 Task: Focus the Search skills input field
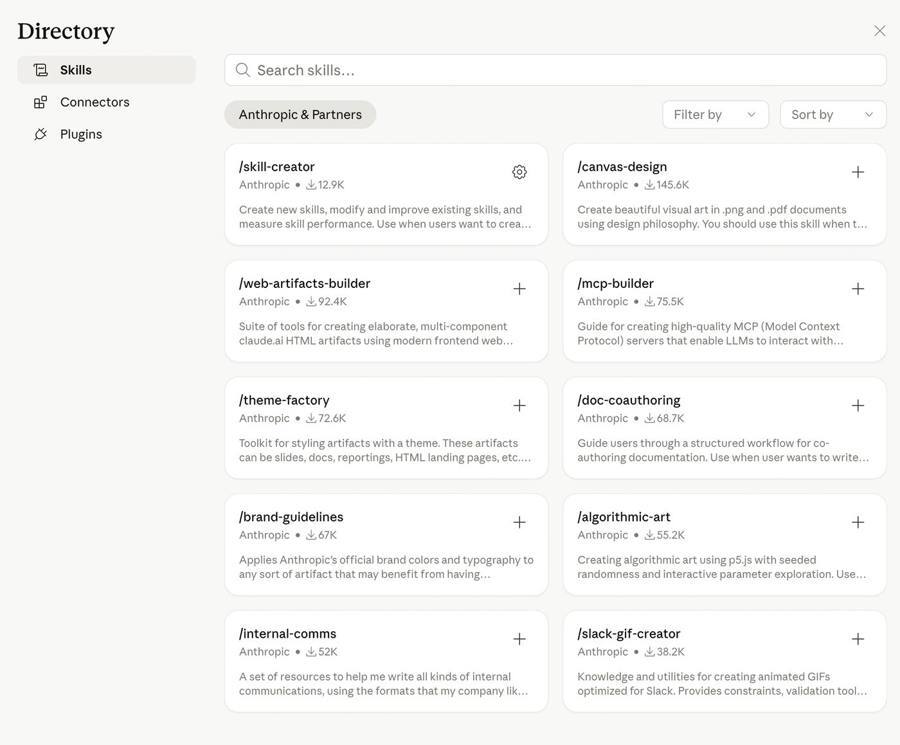pyautogui.click(x=555, y=70)
